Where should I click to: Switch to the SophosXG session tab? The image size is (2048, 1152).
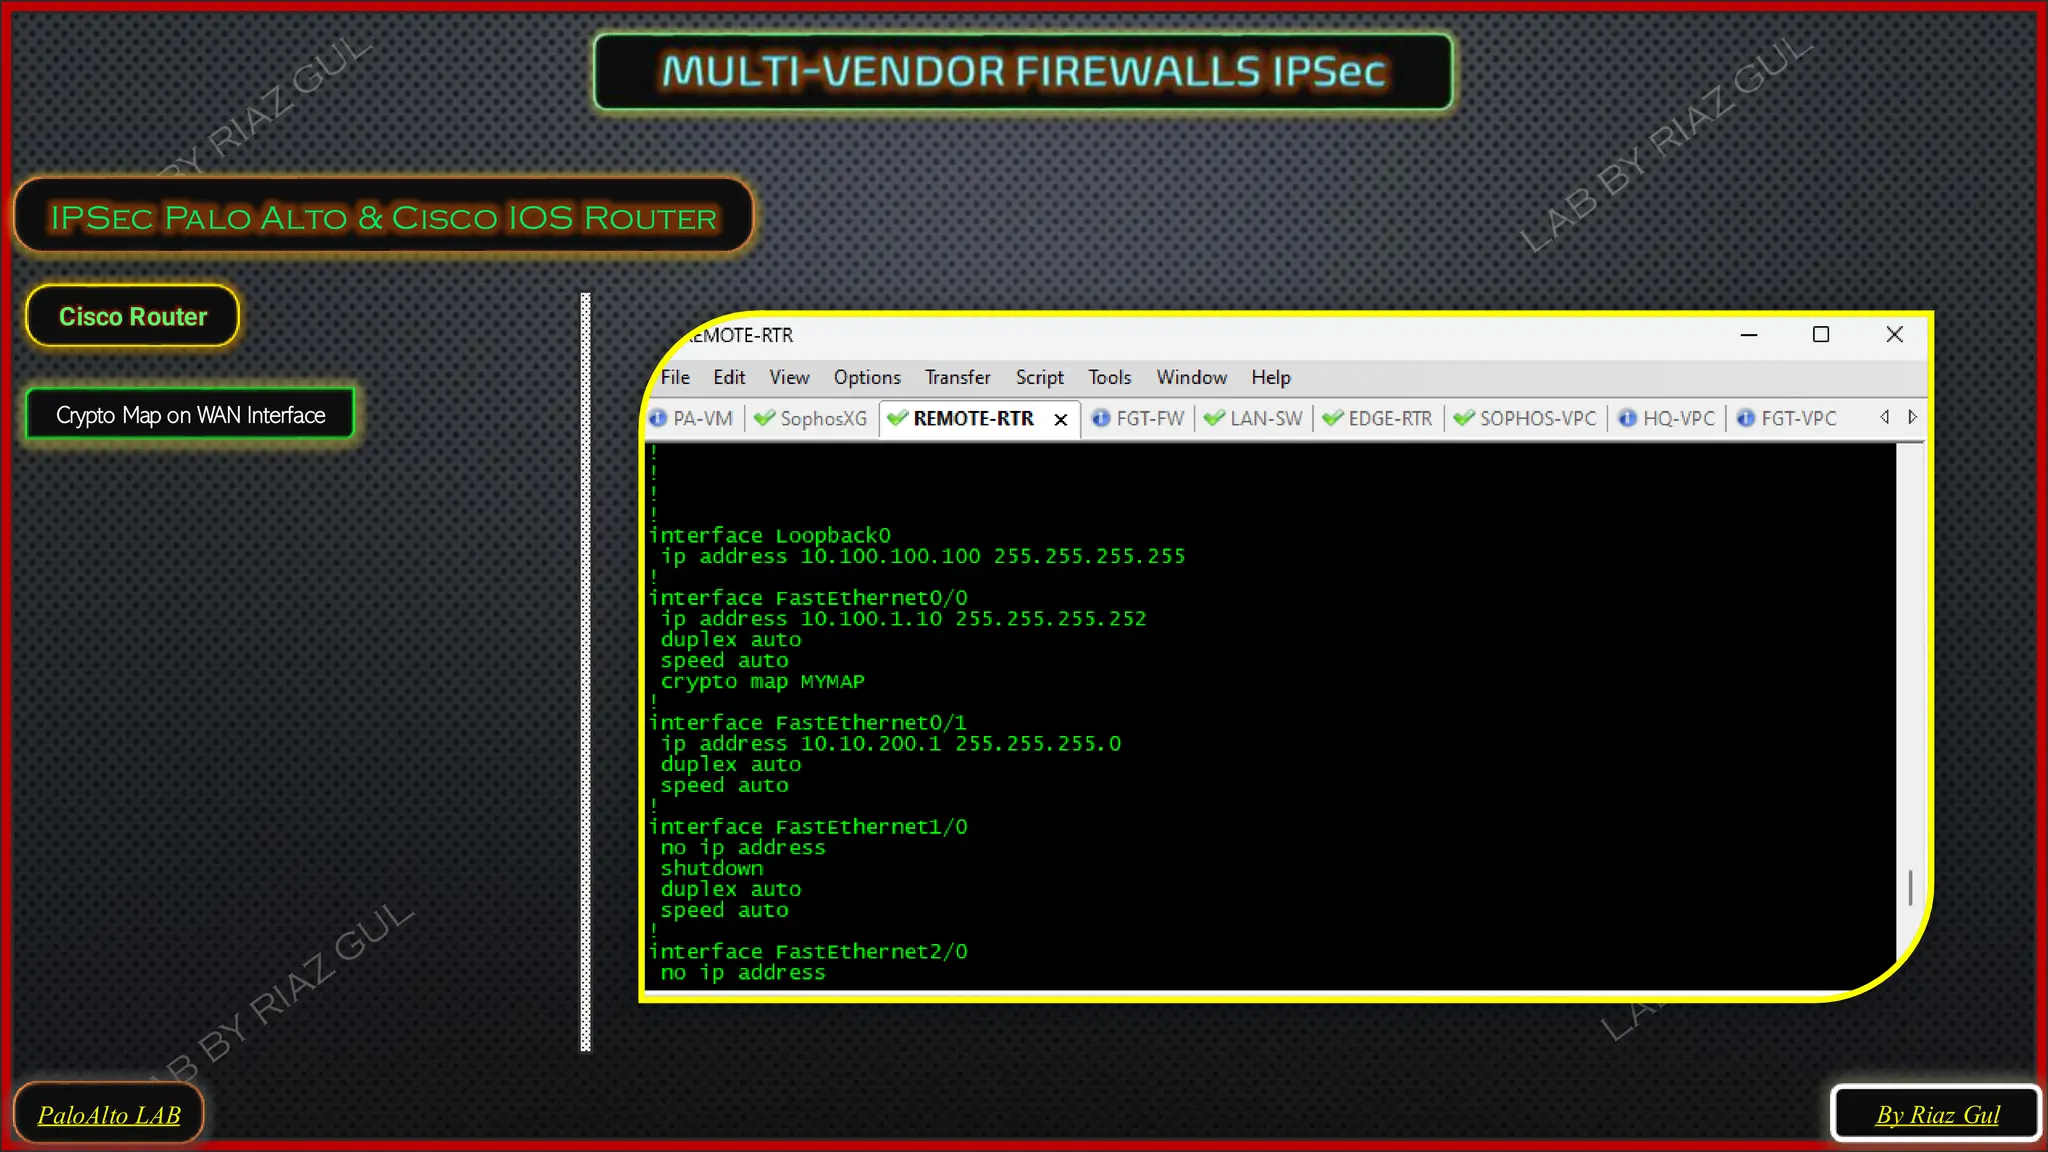[x=811, y=418]
